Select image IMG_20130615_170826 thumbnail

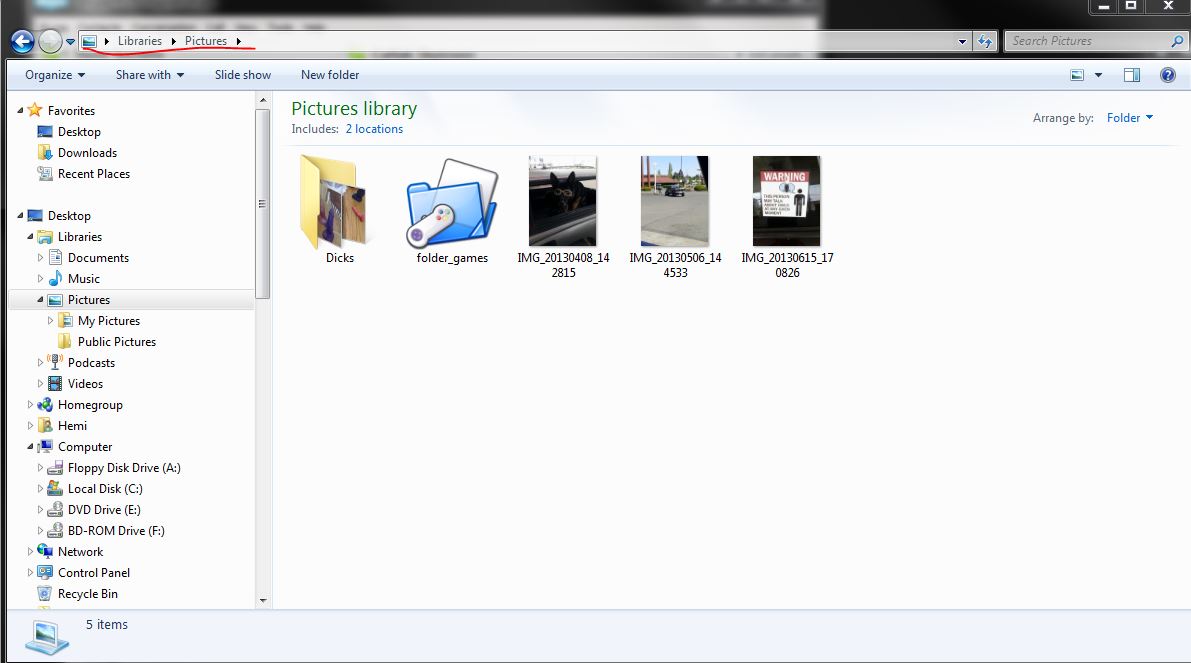[786, 201]
